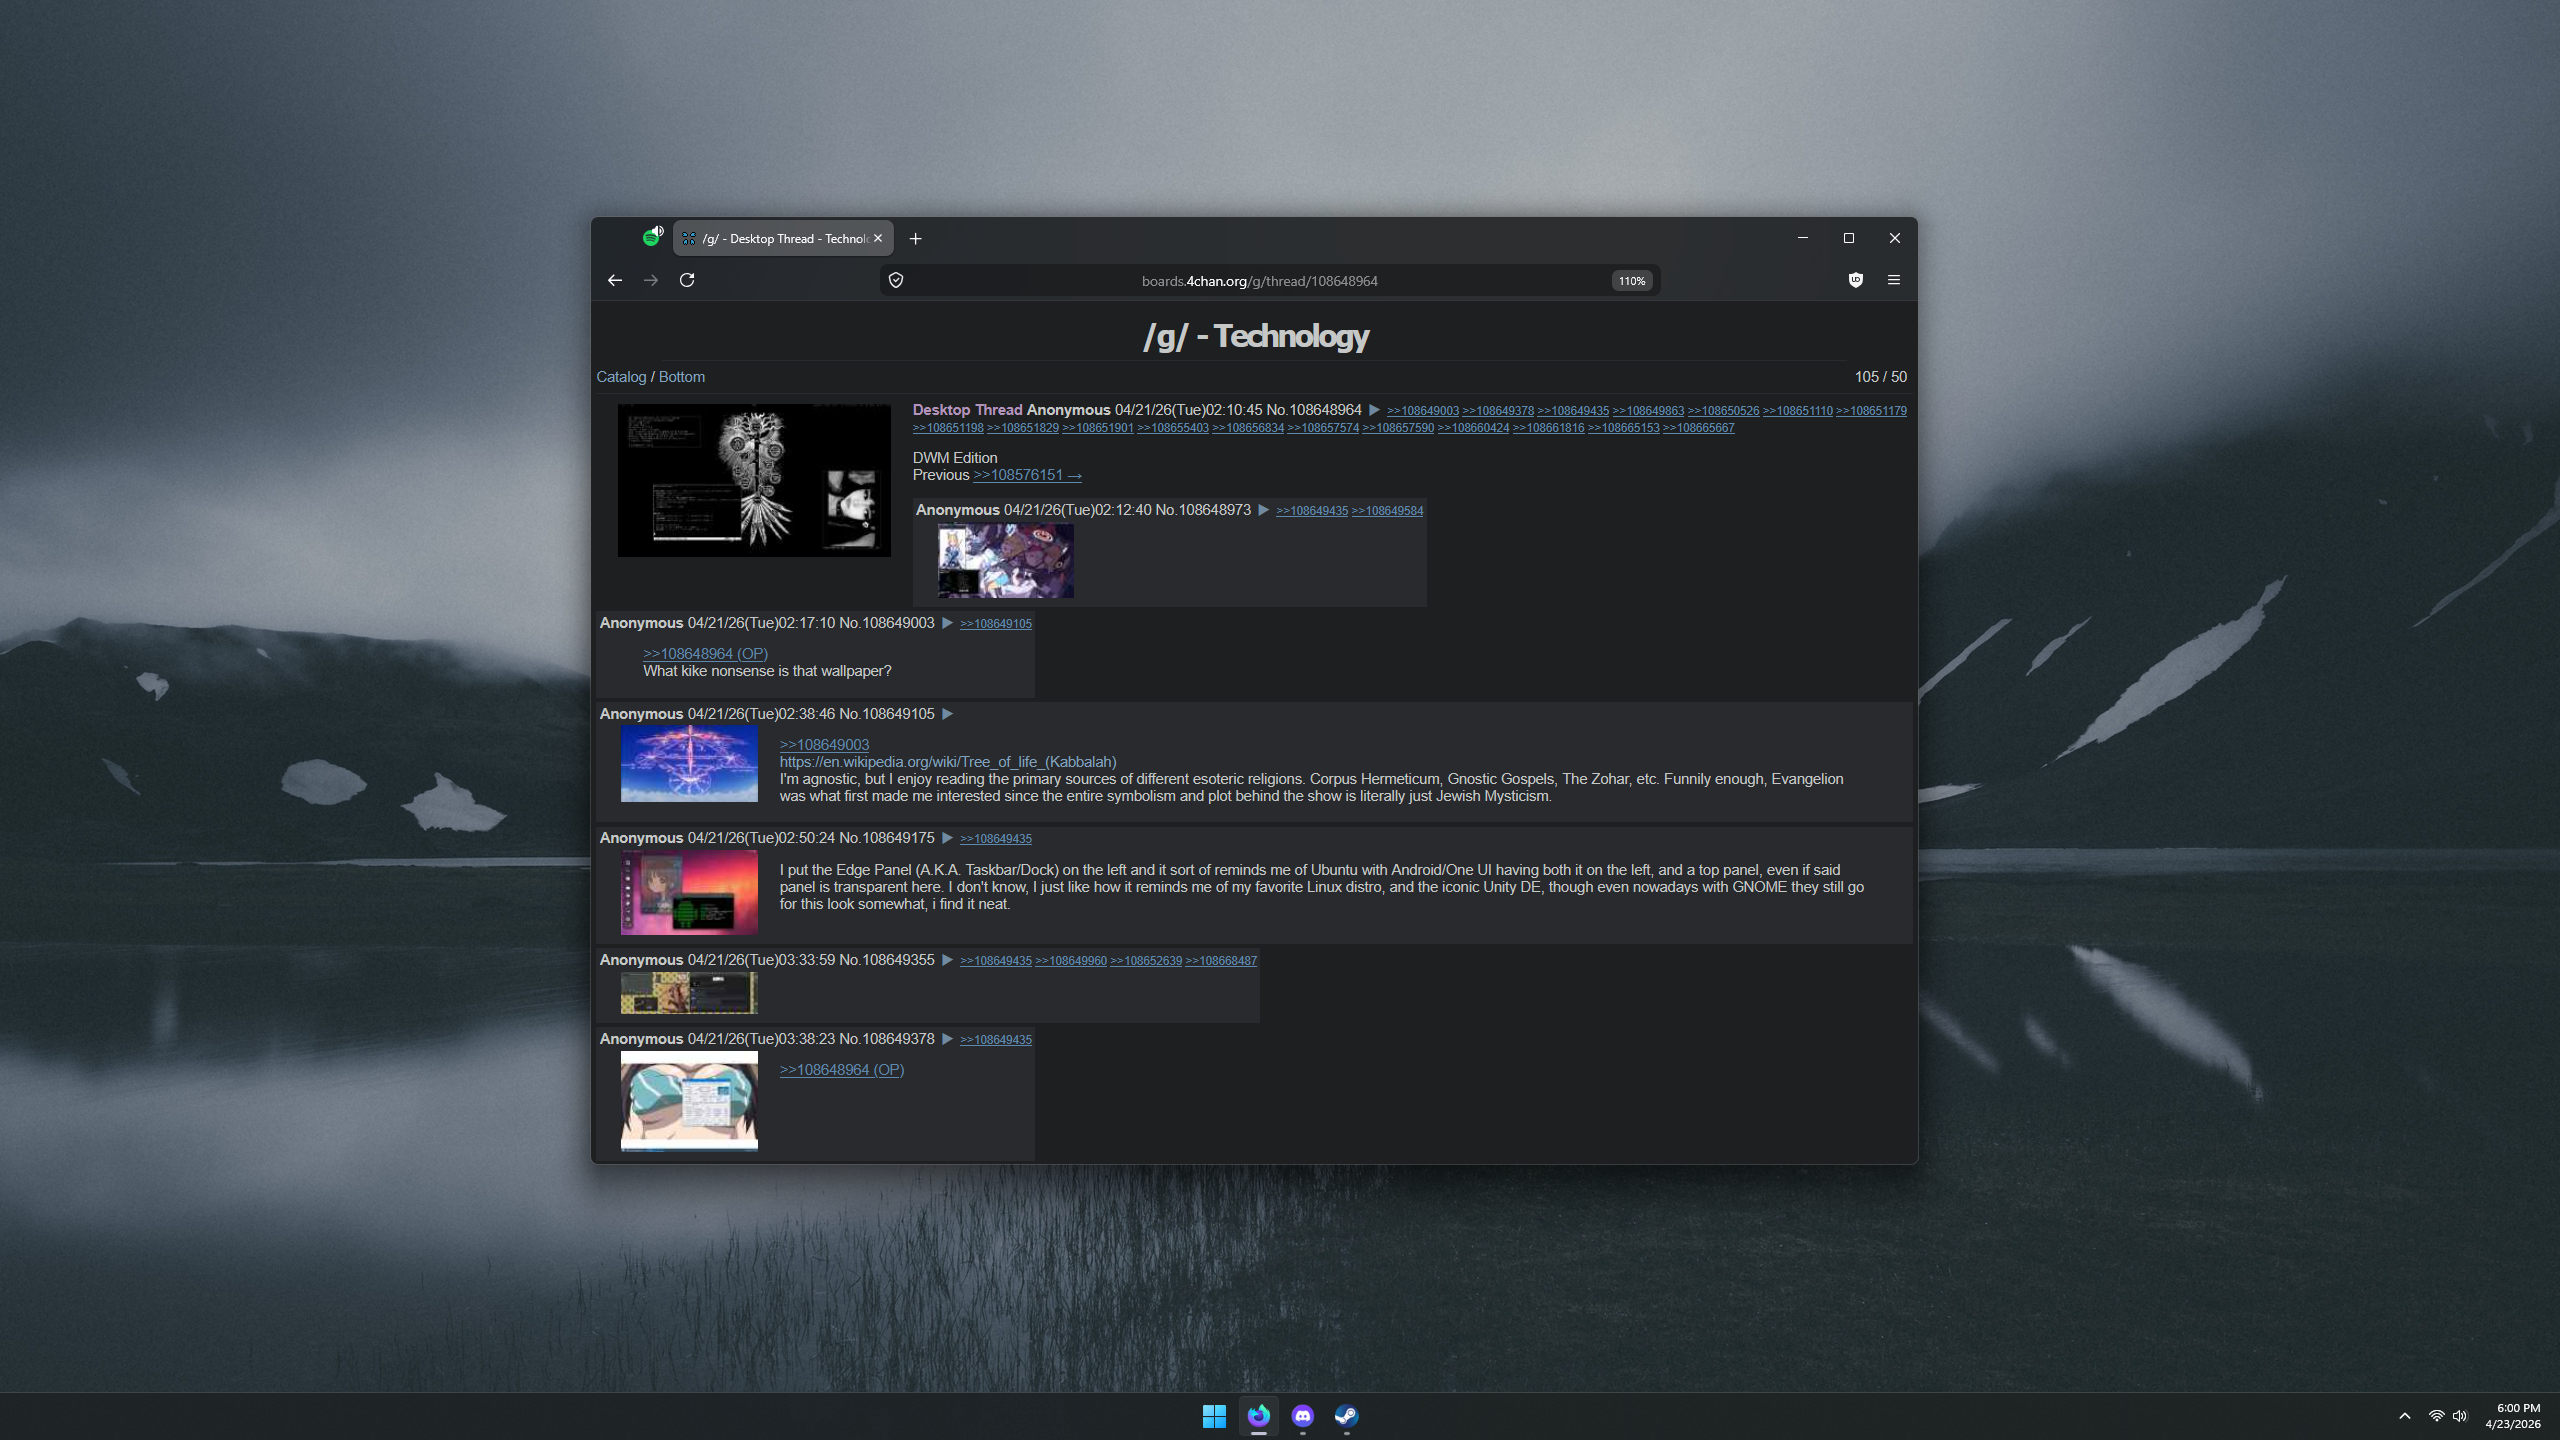Image resolution: width=2560 pixels, height=1440 pixels.
Task: Open a new browser tab
Action: pos(915,239)
